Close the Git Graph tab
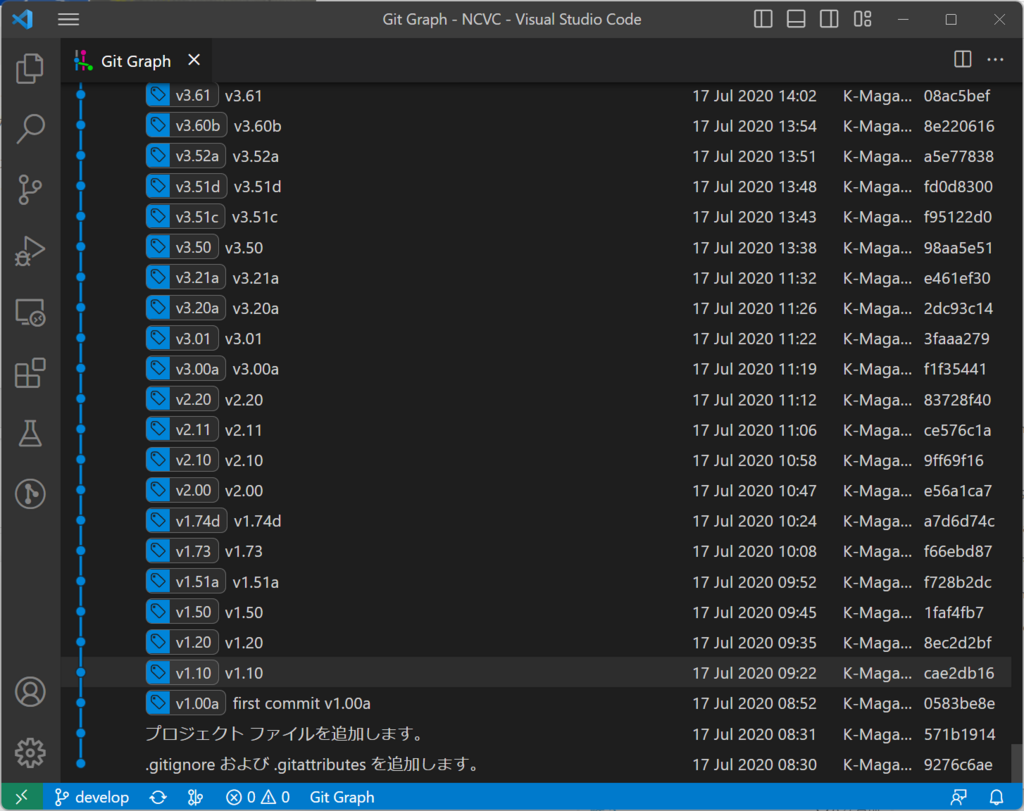Image resolution: width=1024 pixels, height=811 pixels. (x=194, y=60)
